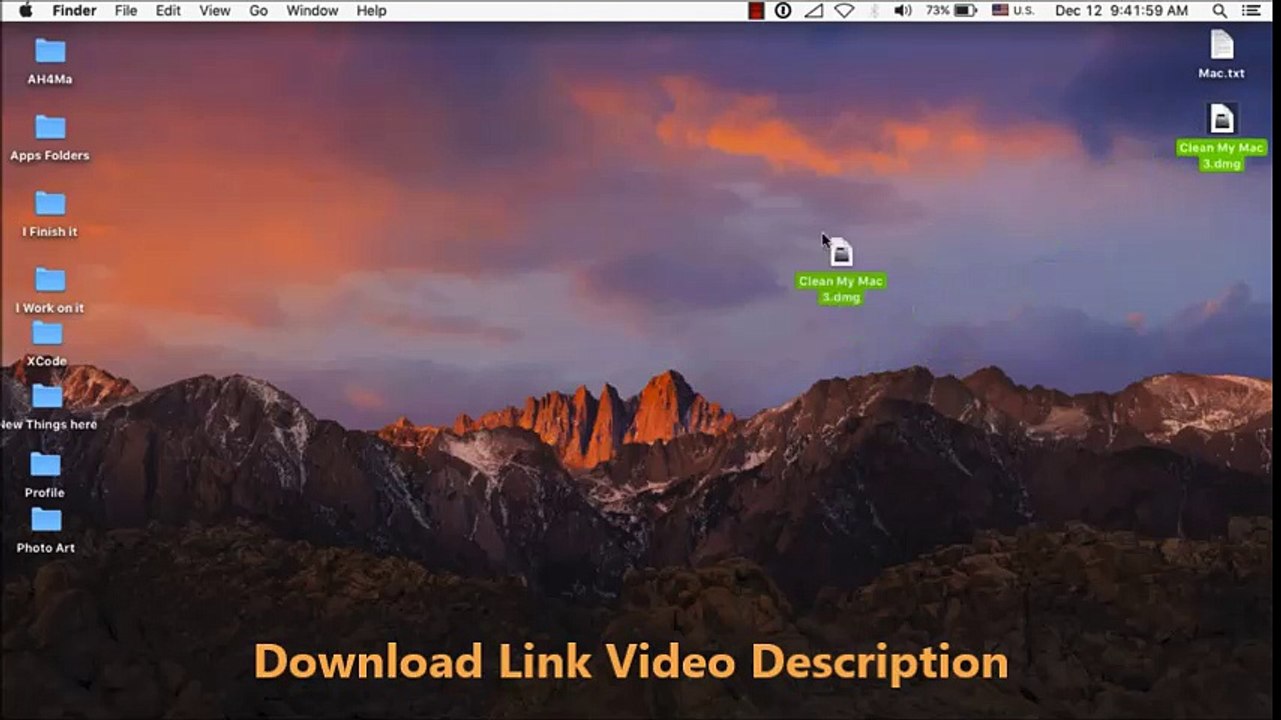The height and width of the screenshot is (720, 1281).
Task: Click the red status icon in menu bar
Action: pos(757,10)
